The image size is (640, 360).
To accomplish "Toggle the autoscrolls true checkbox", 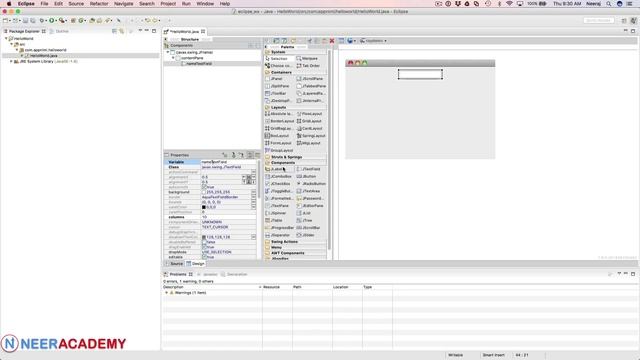I will 204,187.
